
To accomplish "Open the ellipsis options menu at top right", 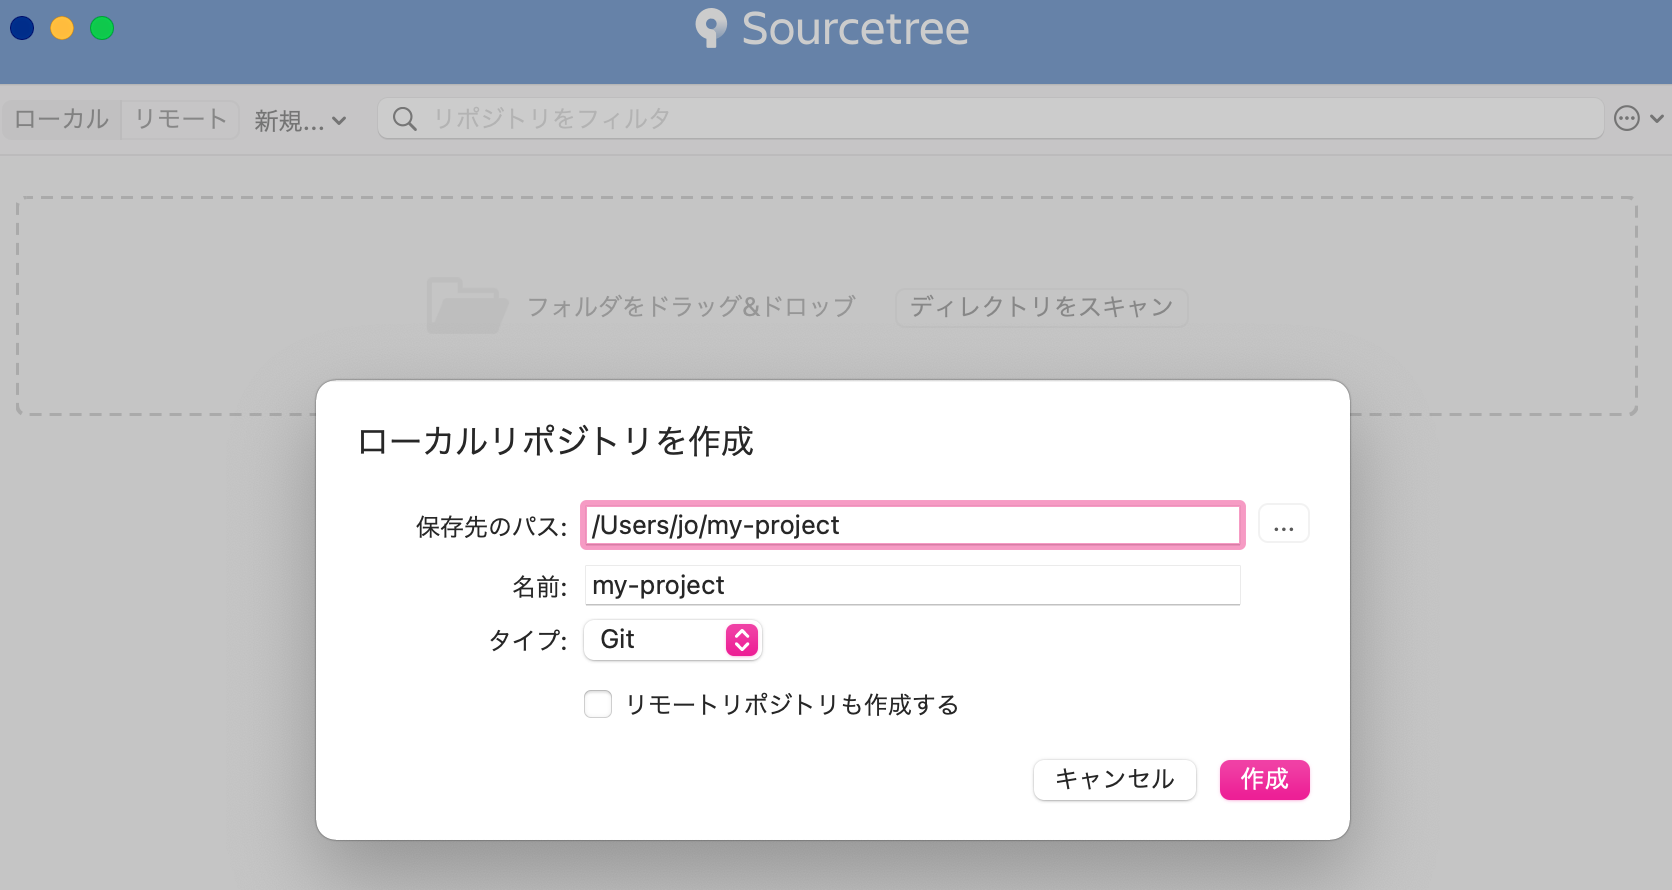I will (1629, 118).
